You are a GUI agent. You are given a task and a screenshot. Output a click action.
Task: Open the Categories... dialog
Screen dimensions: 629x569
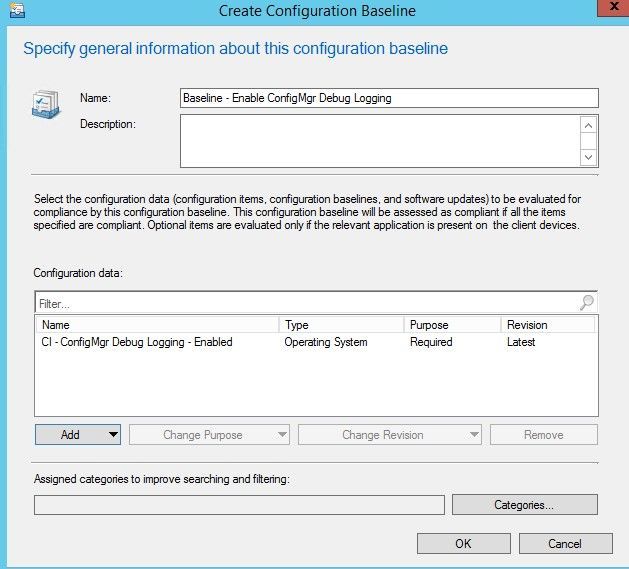tap(525, 505)
